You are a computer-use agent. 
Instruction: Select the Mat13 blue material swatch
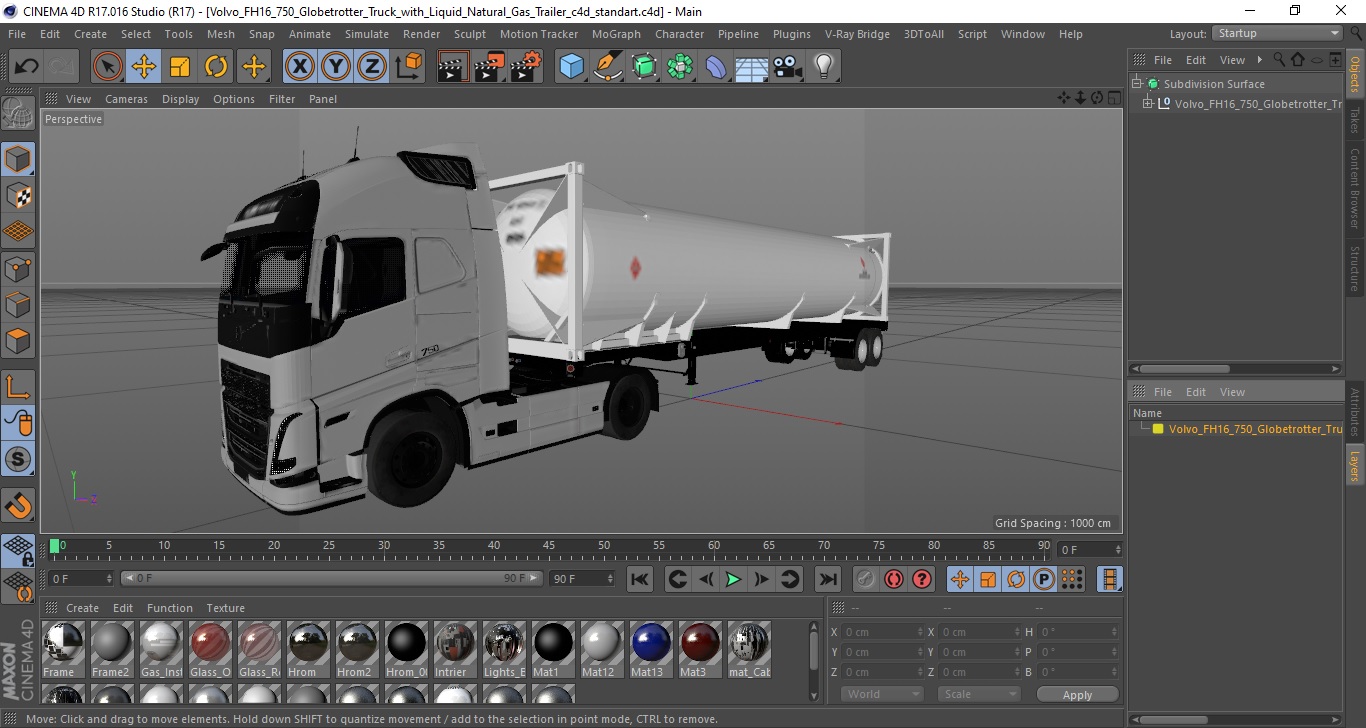click(651, 650)
